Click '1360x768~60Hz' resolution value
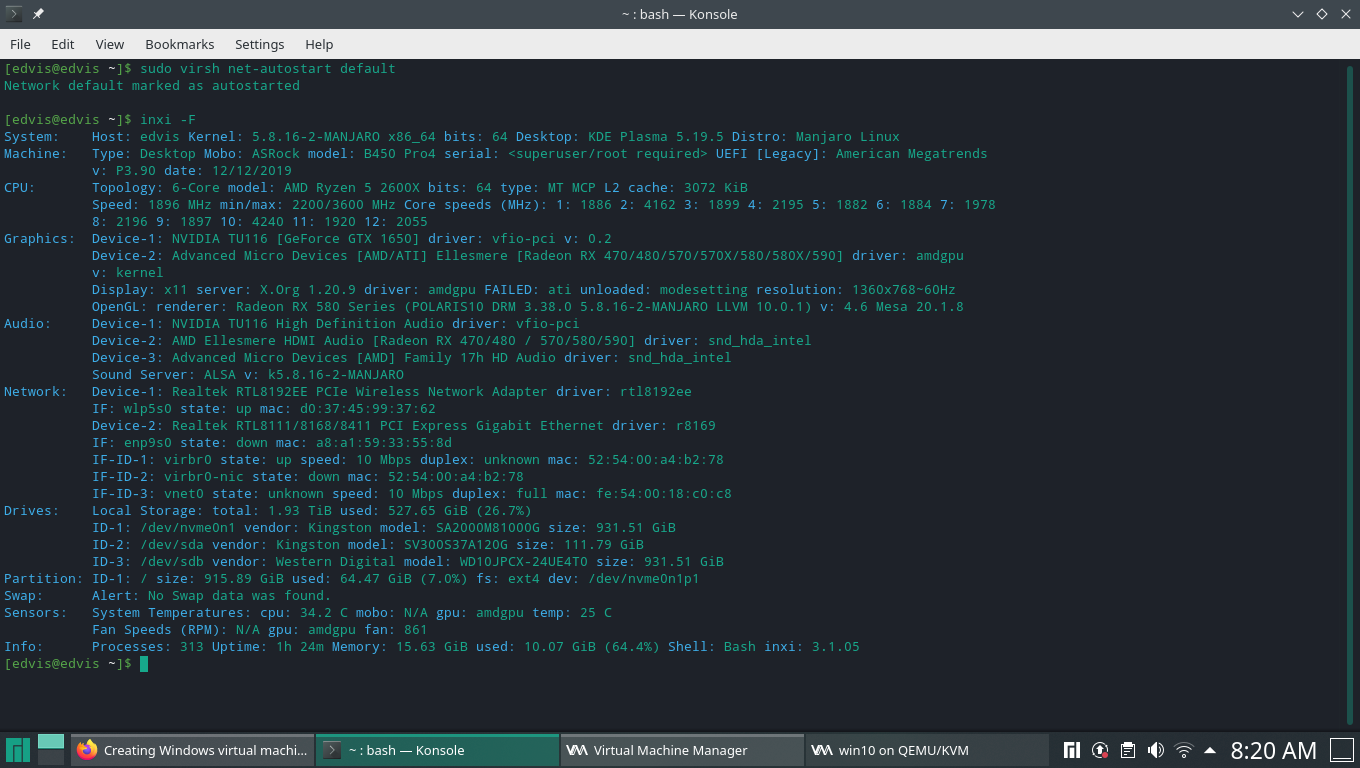The image size is (1360, 768). coord(904,290)
